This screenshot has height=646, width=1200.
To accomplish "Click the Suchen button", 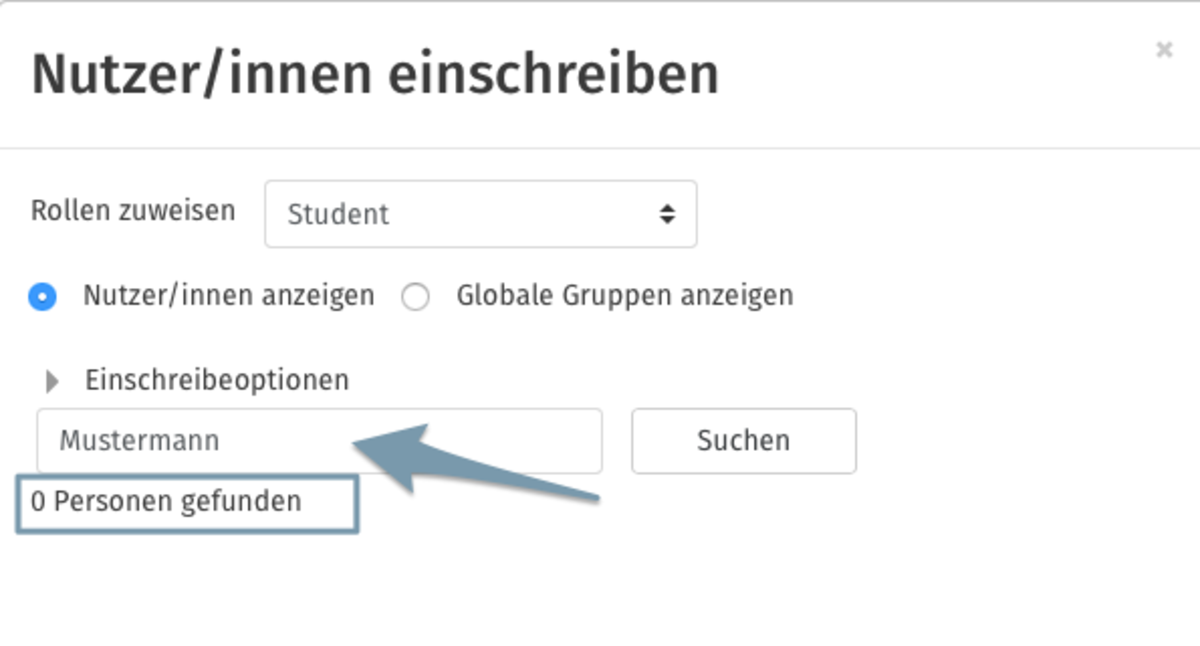I will pos(743,440).
